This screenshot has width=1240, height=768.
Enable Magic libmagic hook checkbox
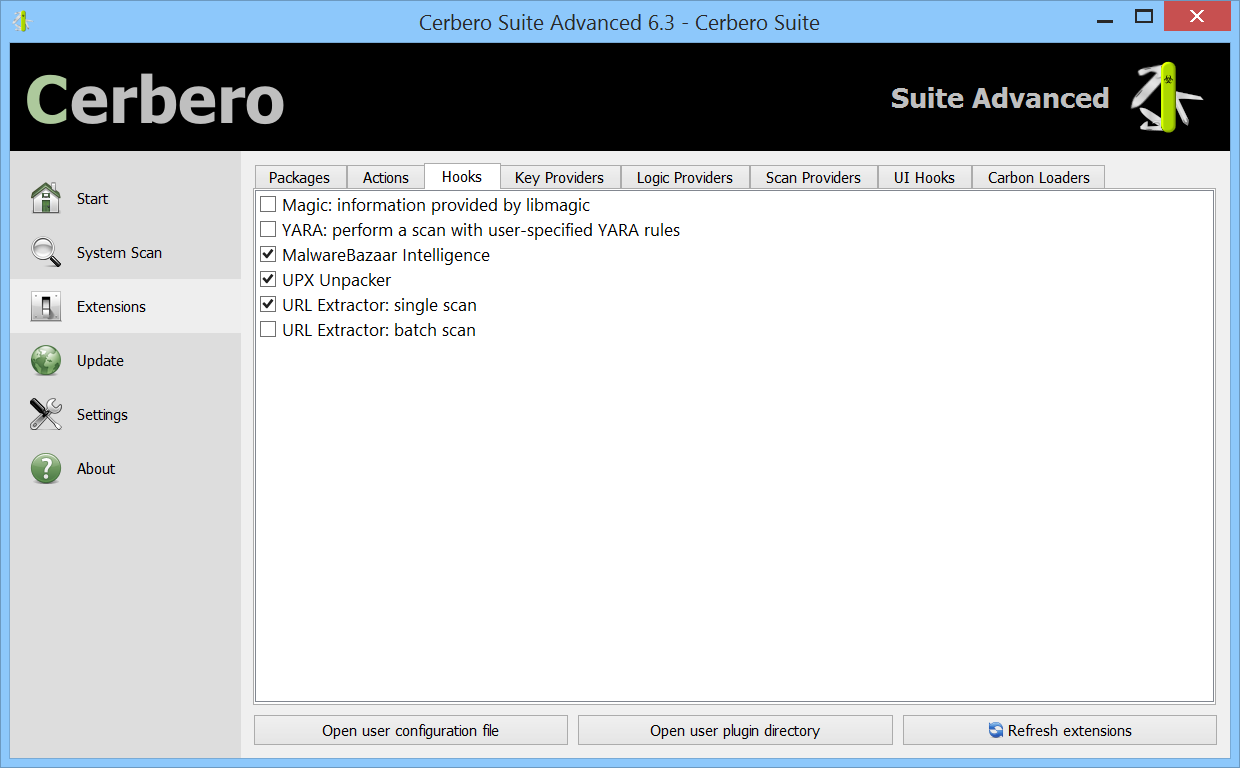(x=268, y=205)
